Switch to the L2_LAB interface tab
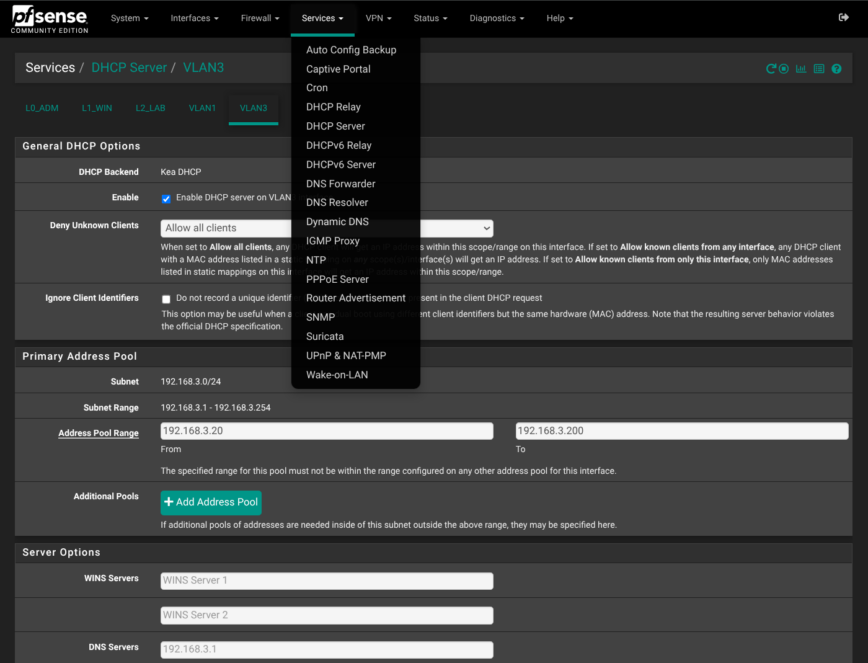The height and width of the screenshot is (663, 868). coord(151,108)
